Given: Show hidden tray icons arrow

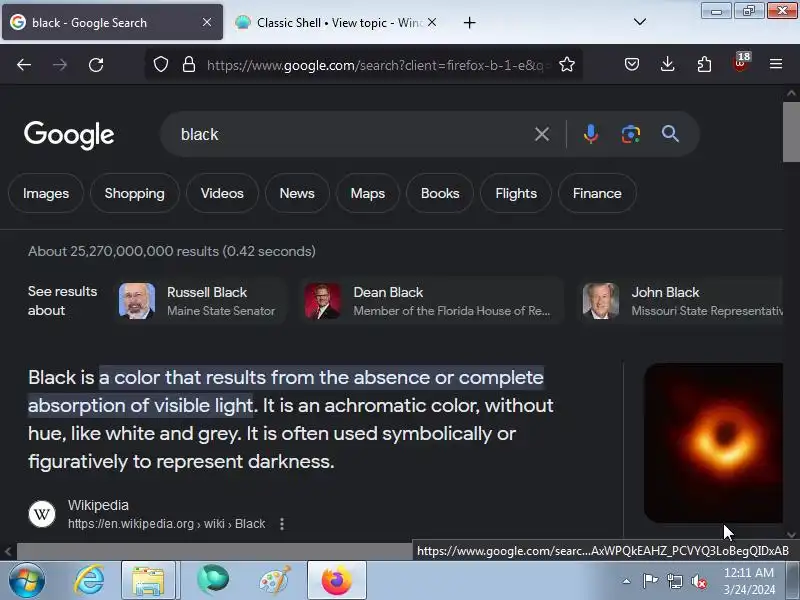Looking at the screenshot, I should coord(627,581).
